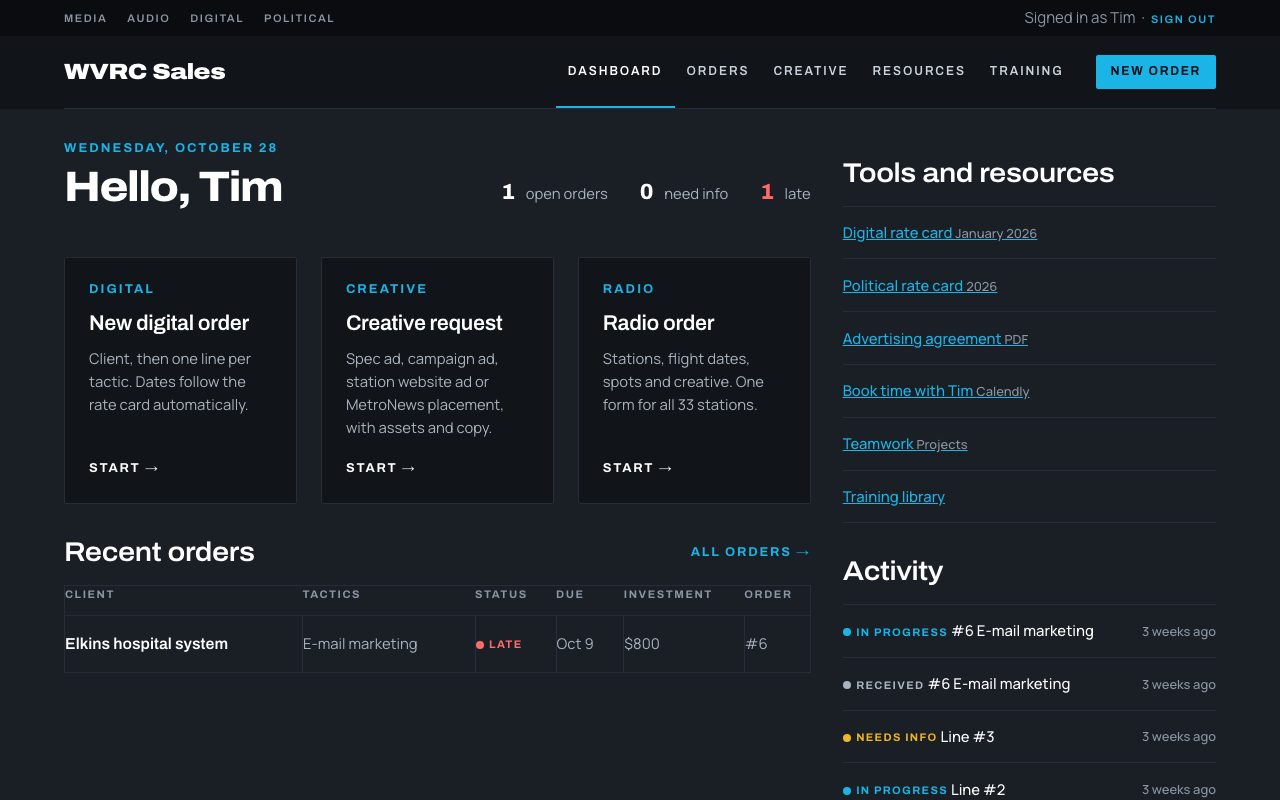Switch to the Orders navigation tab

718,71
